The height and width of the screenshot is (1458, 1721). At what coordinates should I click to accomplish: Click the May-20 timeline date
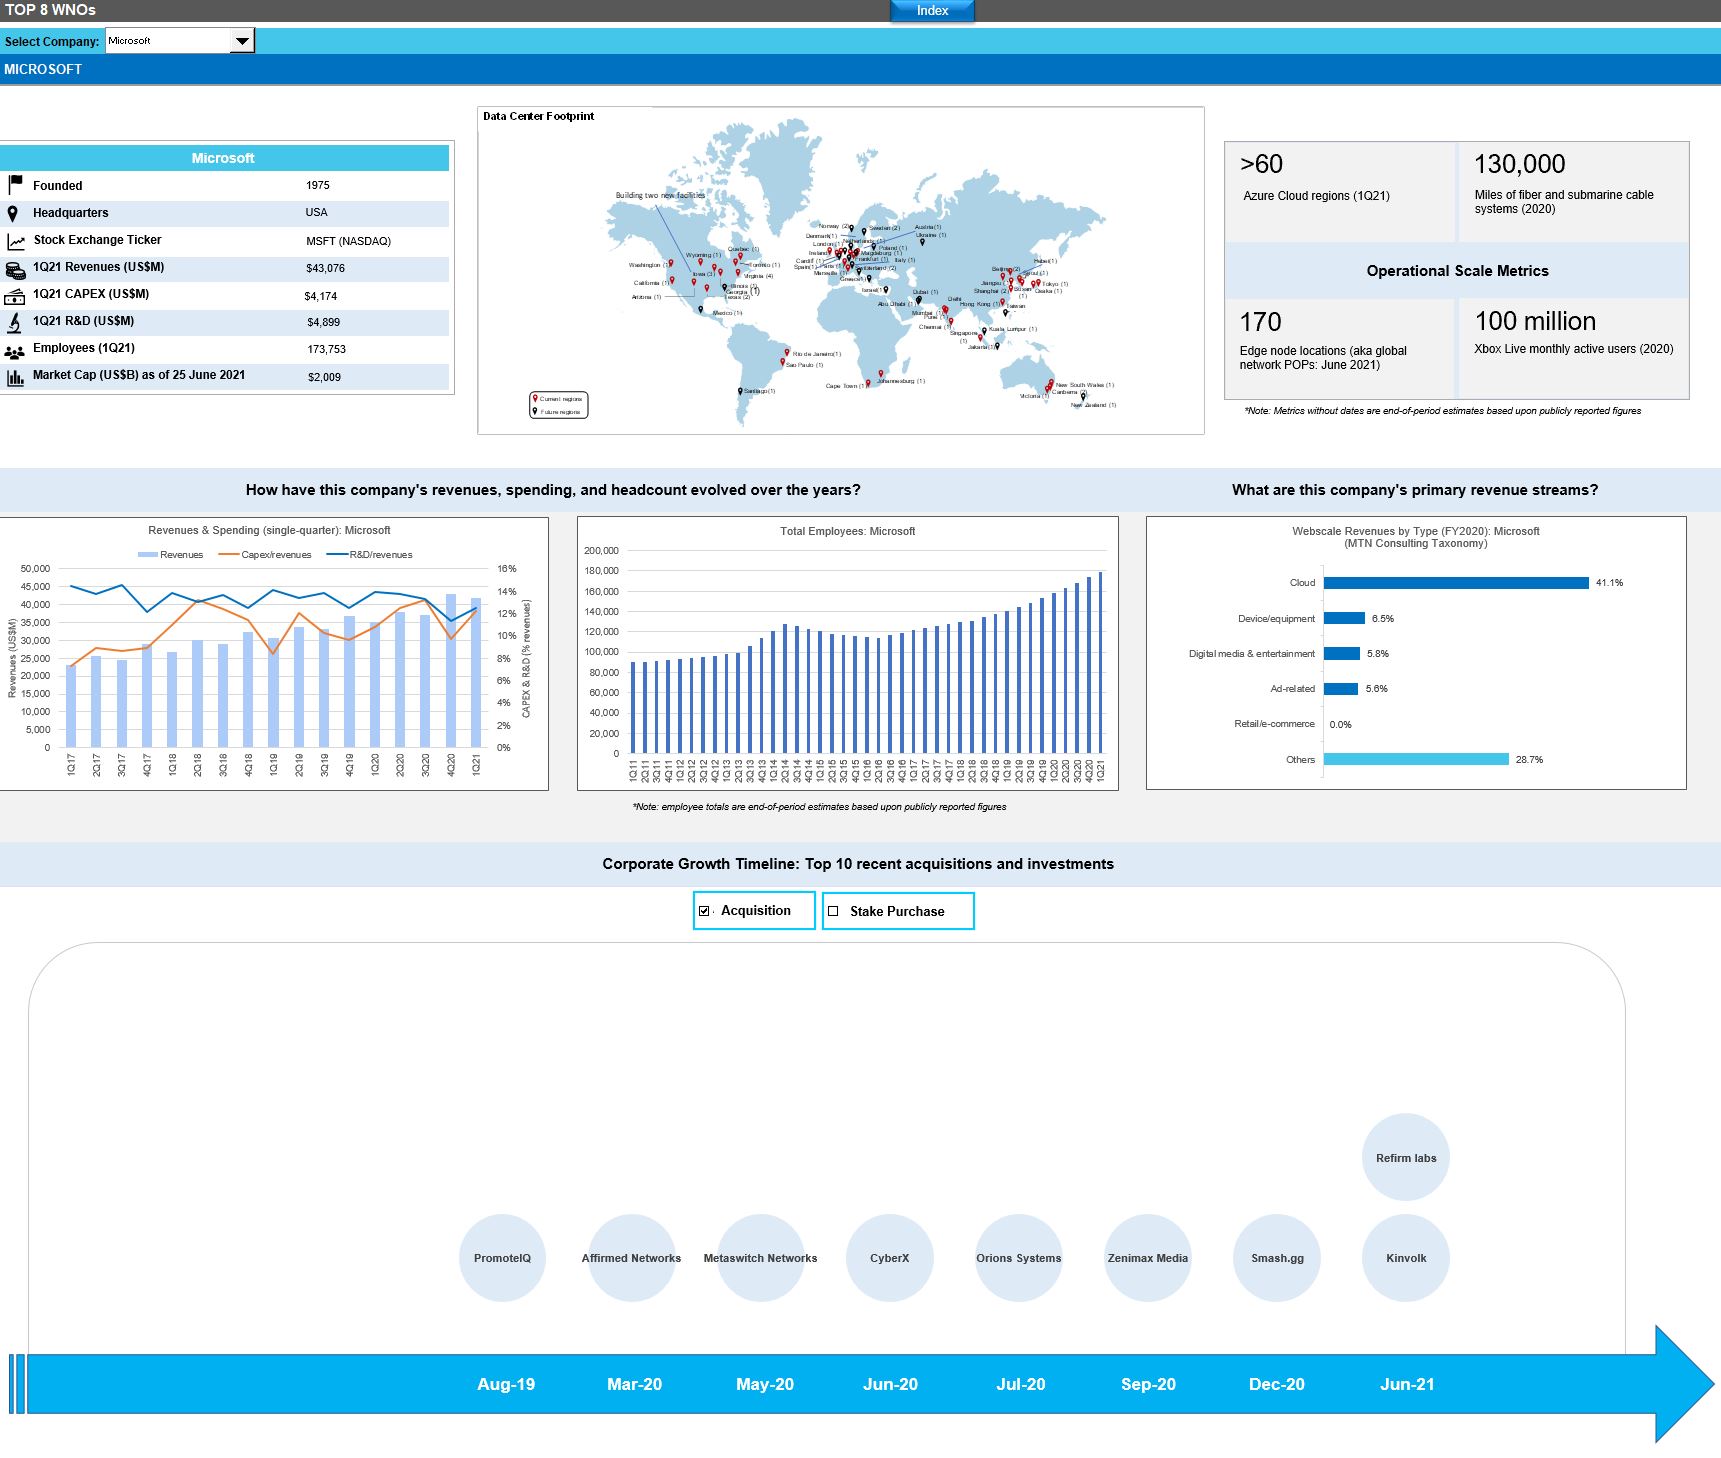(764, 1384)
